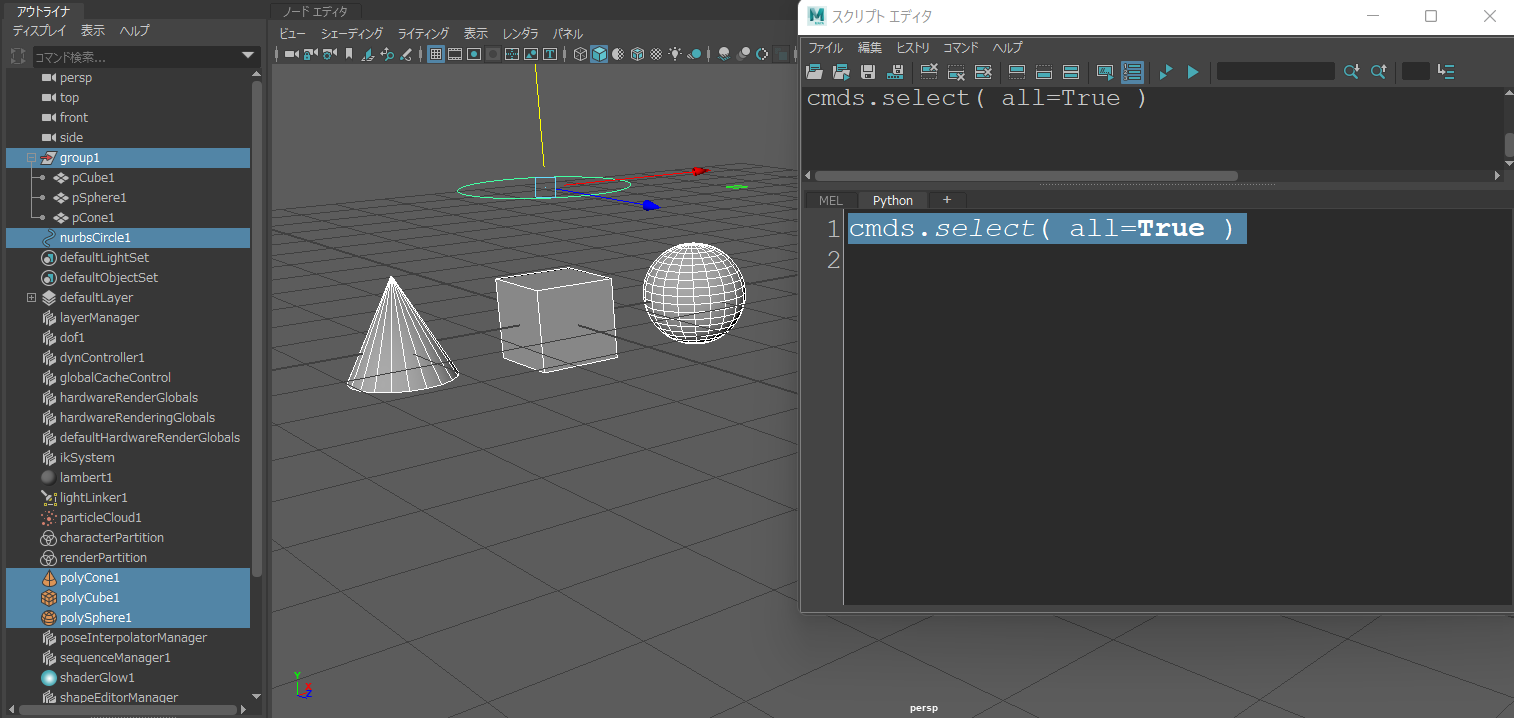The image size is (1514, 718).
Task: Open the ヒストリ menu in Script Editor
Action: (x=912, y=48)
